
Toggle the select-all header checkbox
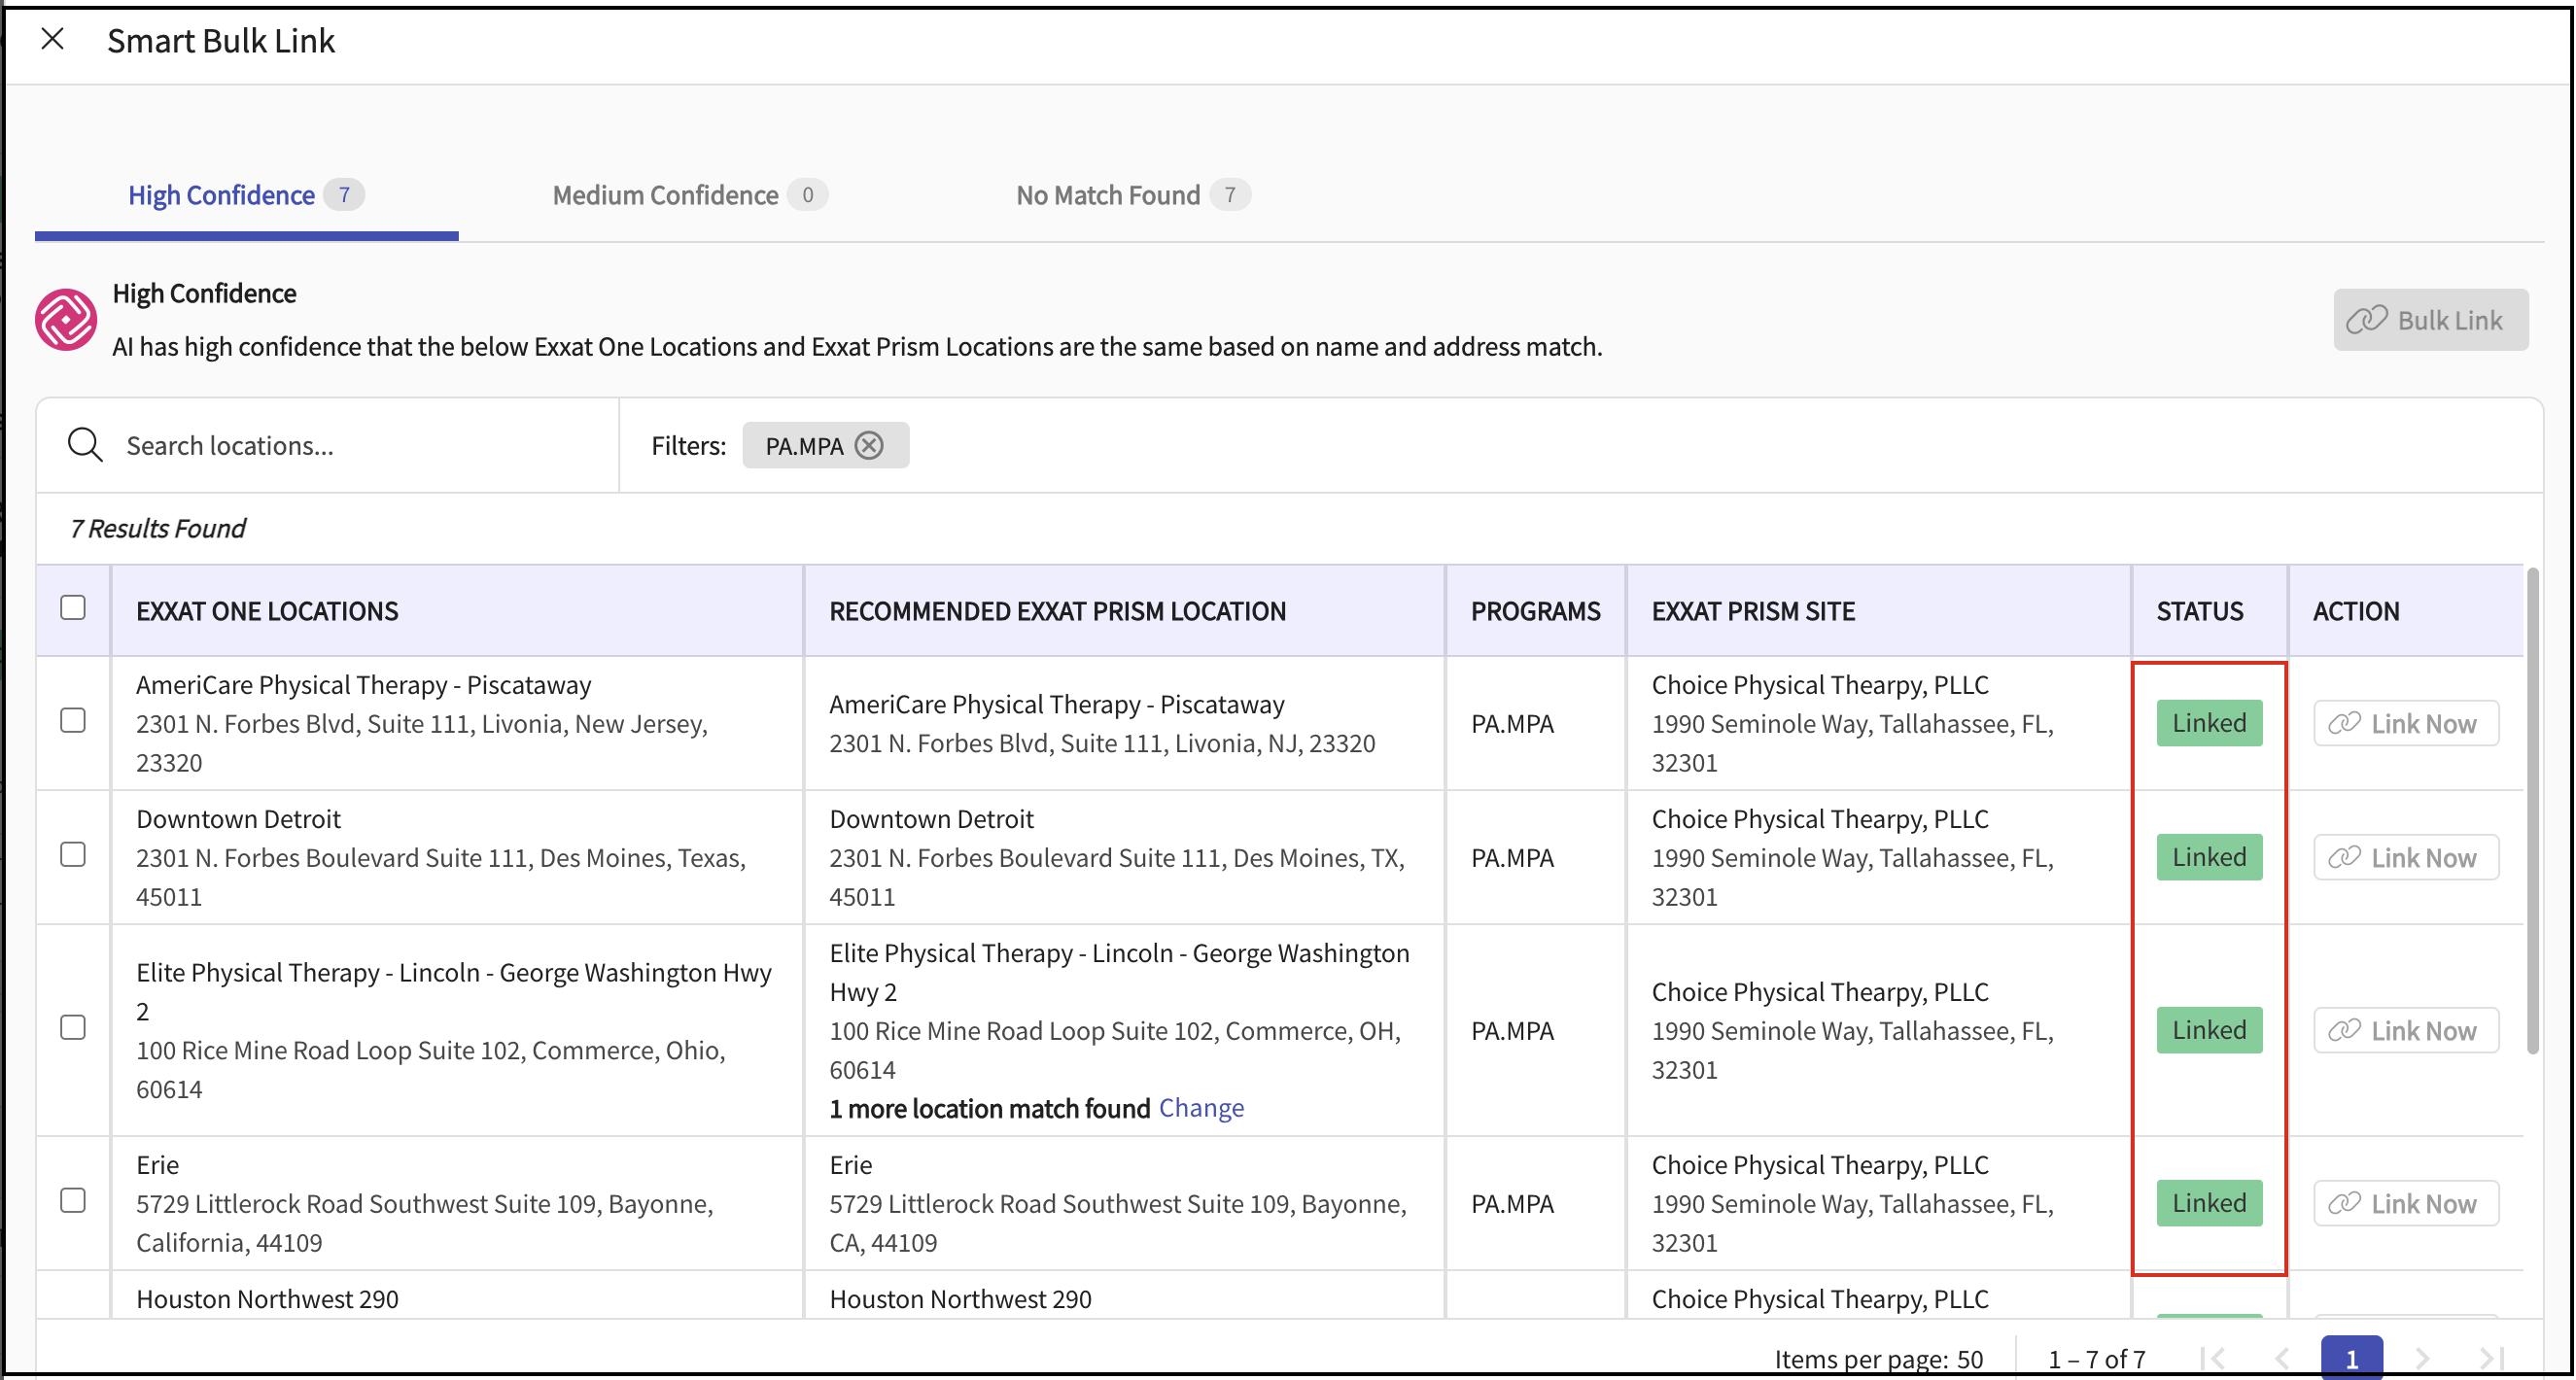73,608
